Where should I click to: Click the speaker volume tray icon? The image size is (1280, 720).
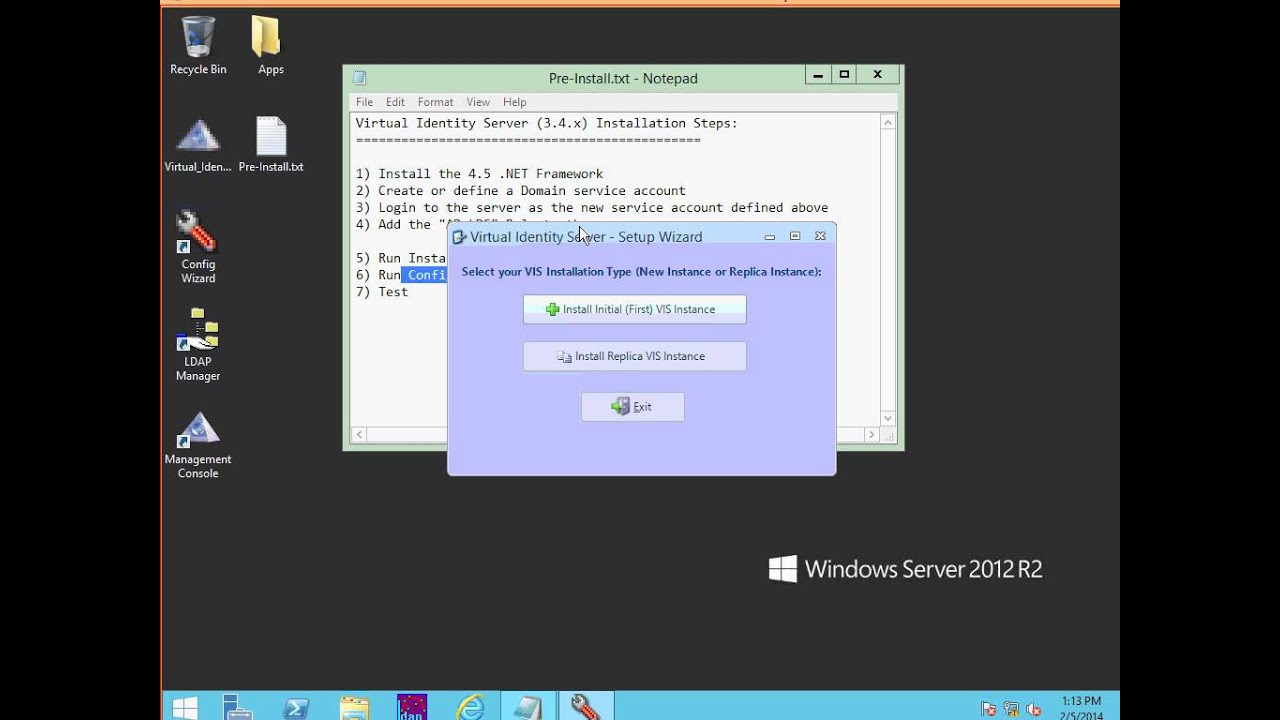point(1033,708)
